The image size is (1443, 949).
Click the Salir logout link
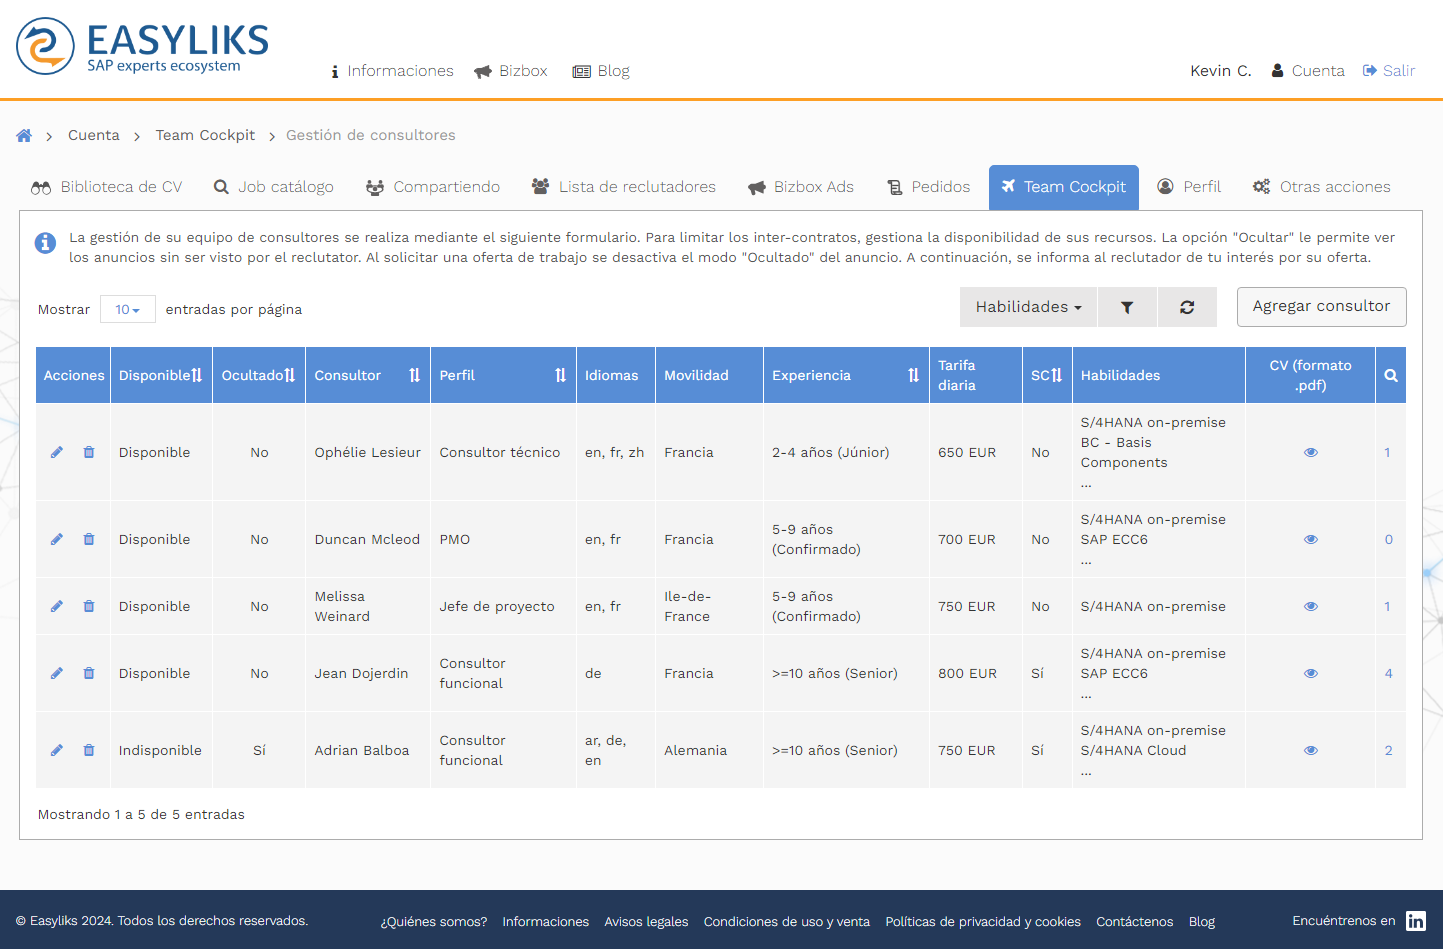click(1389, 71)
